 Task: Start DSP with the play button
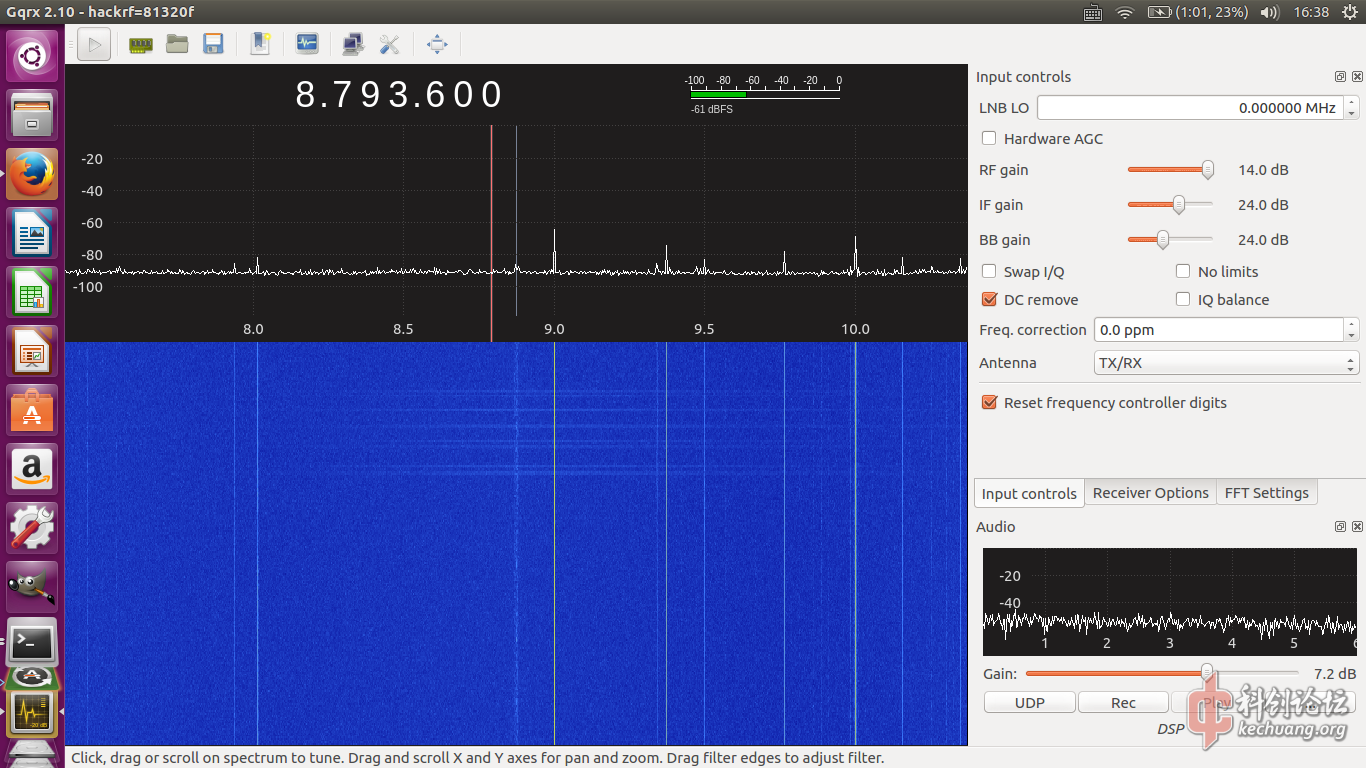(x=94, y=44)
